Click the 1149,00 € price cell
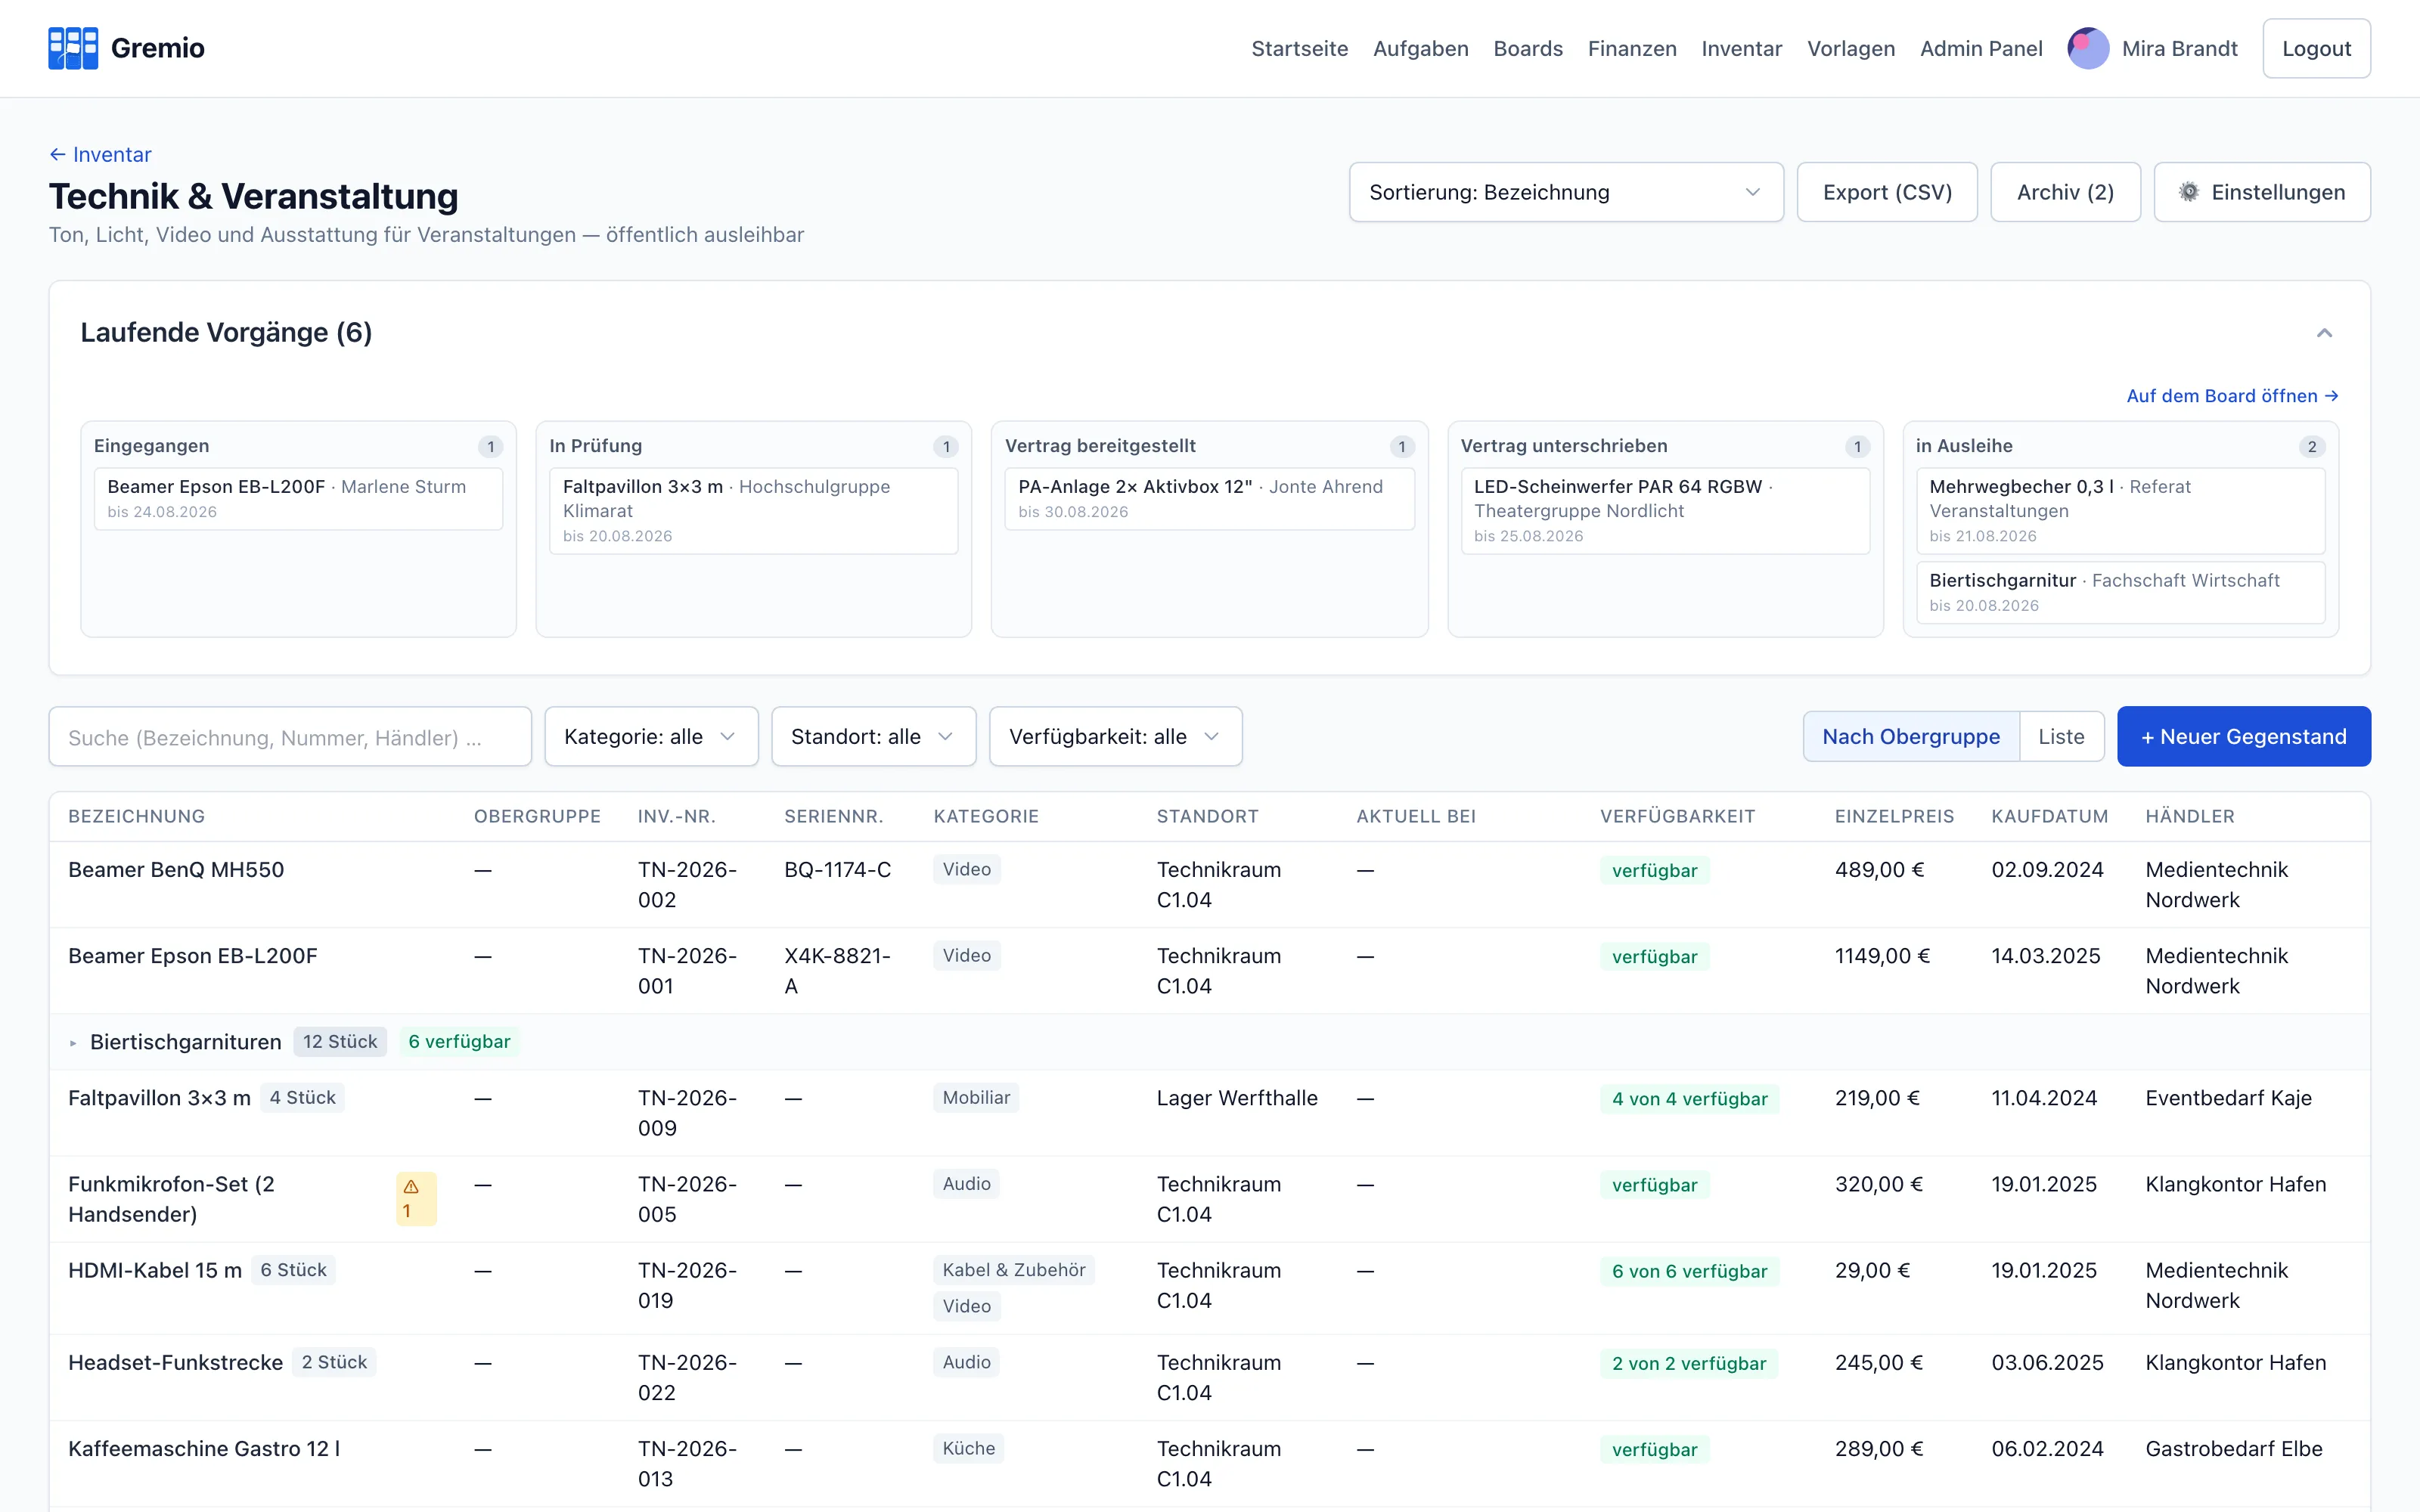Image resolution: width=2420 pixels, height=1512 pixels. click(1882, 956)
